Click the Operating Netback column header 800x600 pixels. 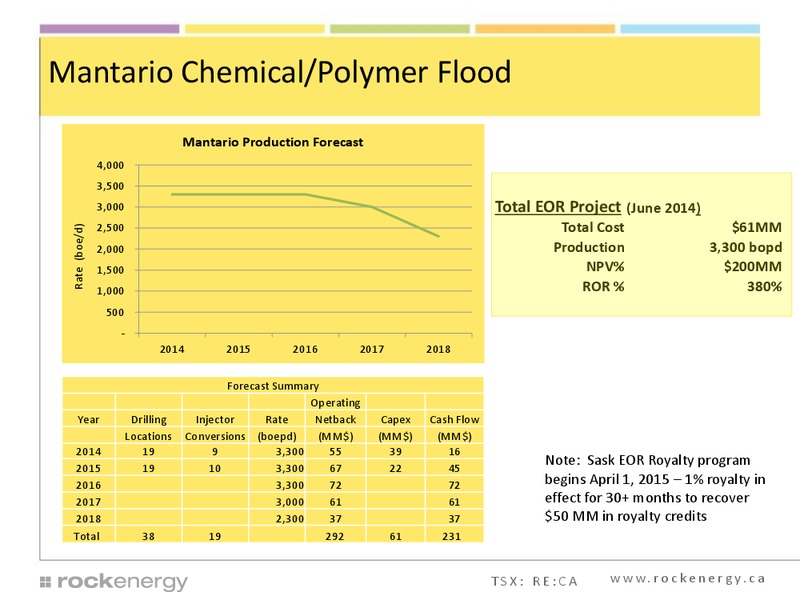point(335,411)
